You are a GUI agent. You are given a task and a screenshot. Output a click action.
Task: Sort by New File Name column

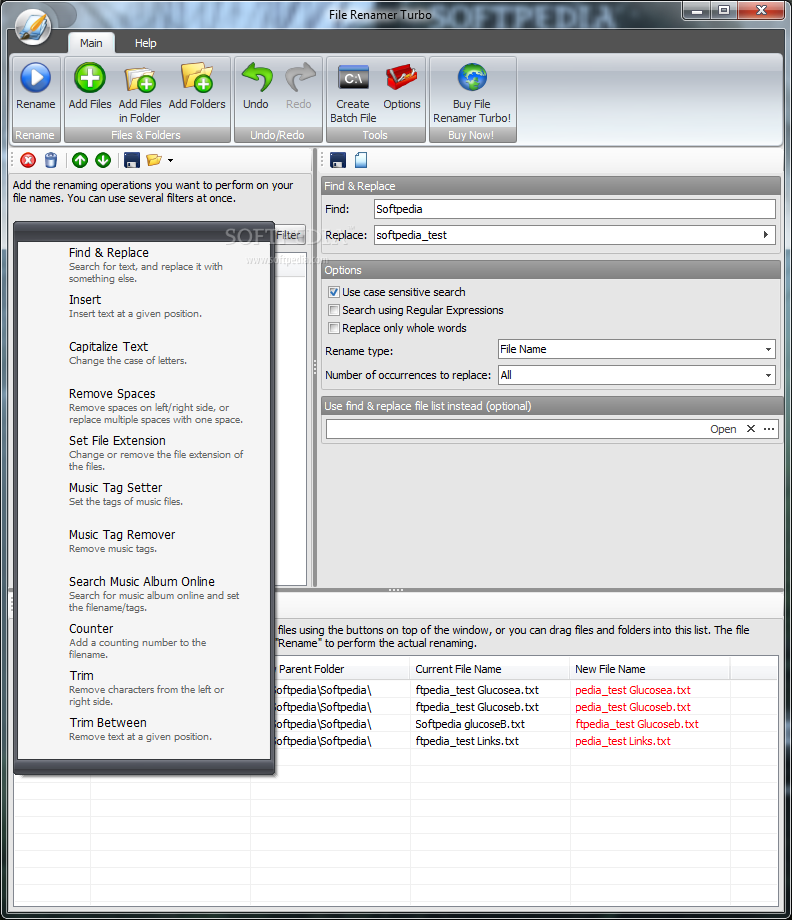click(649, 669)
